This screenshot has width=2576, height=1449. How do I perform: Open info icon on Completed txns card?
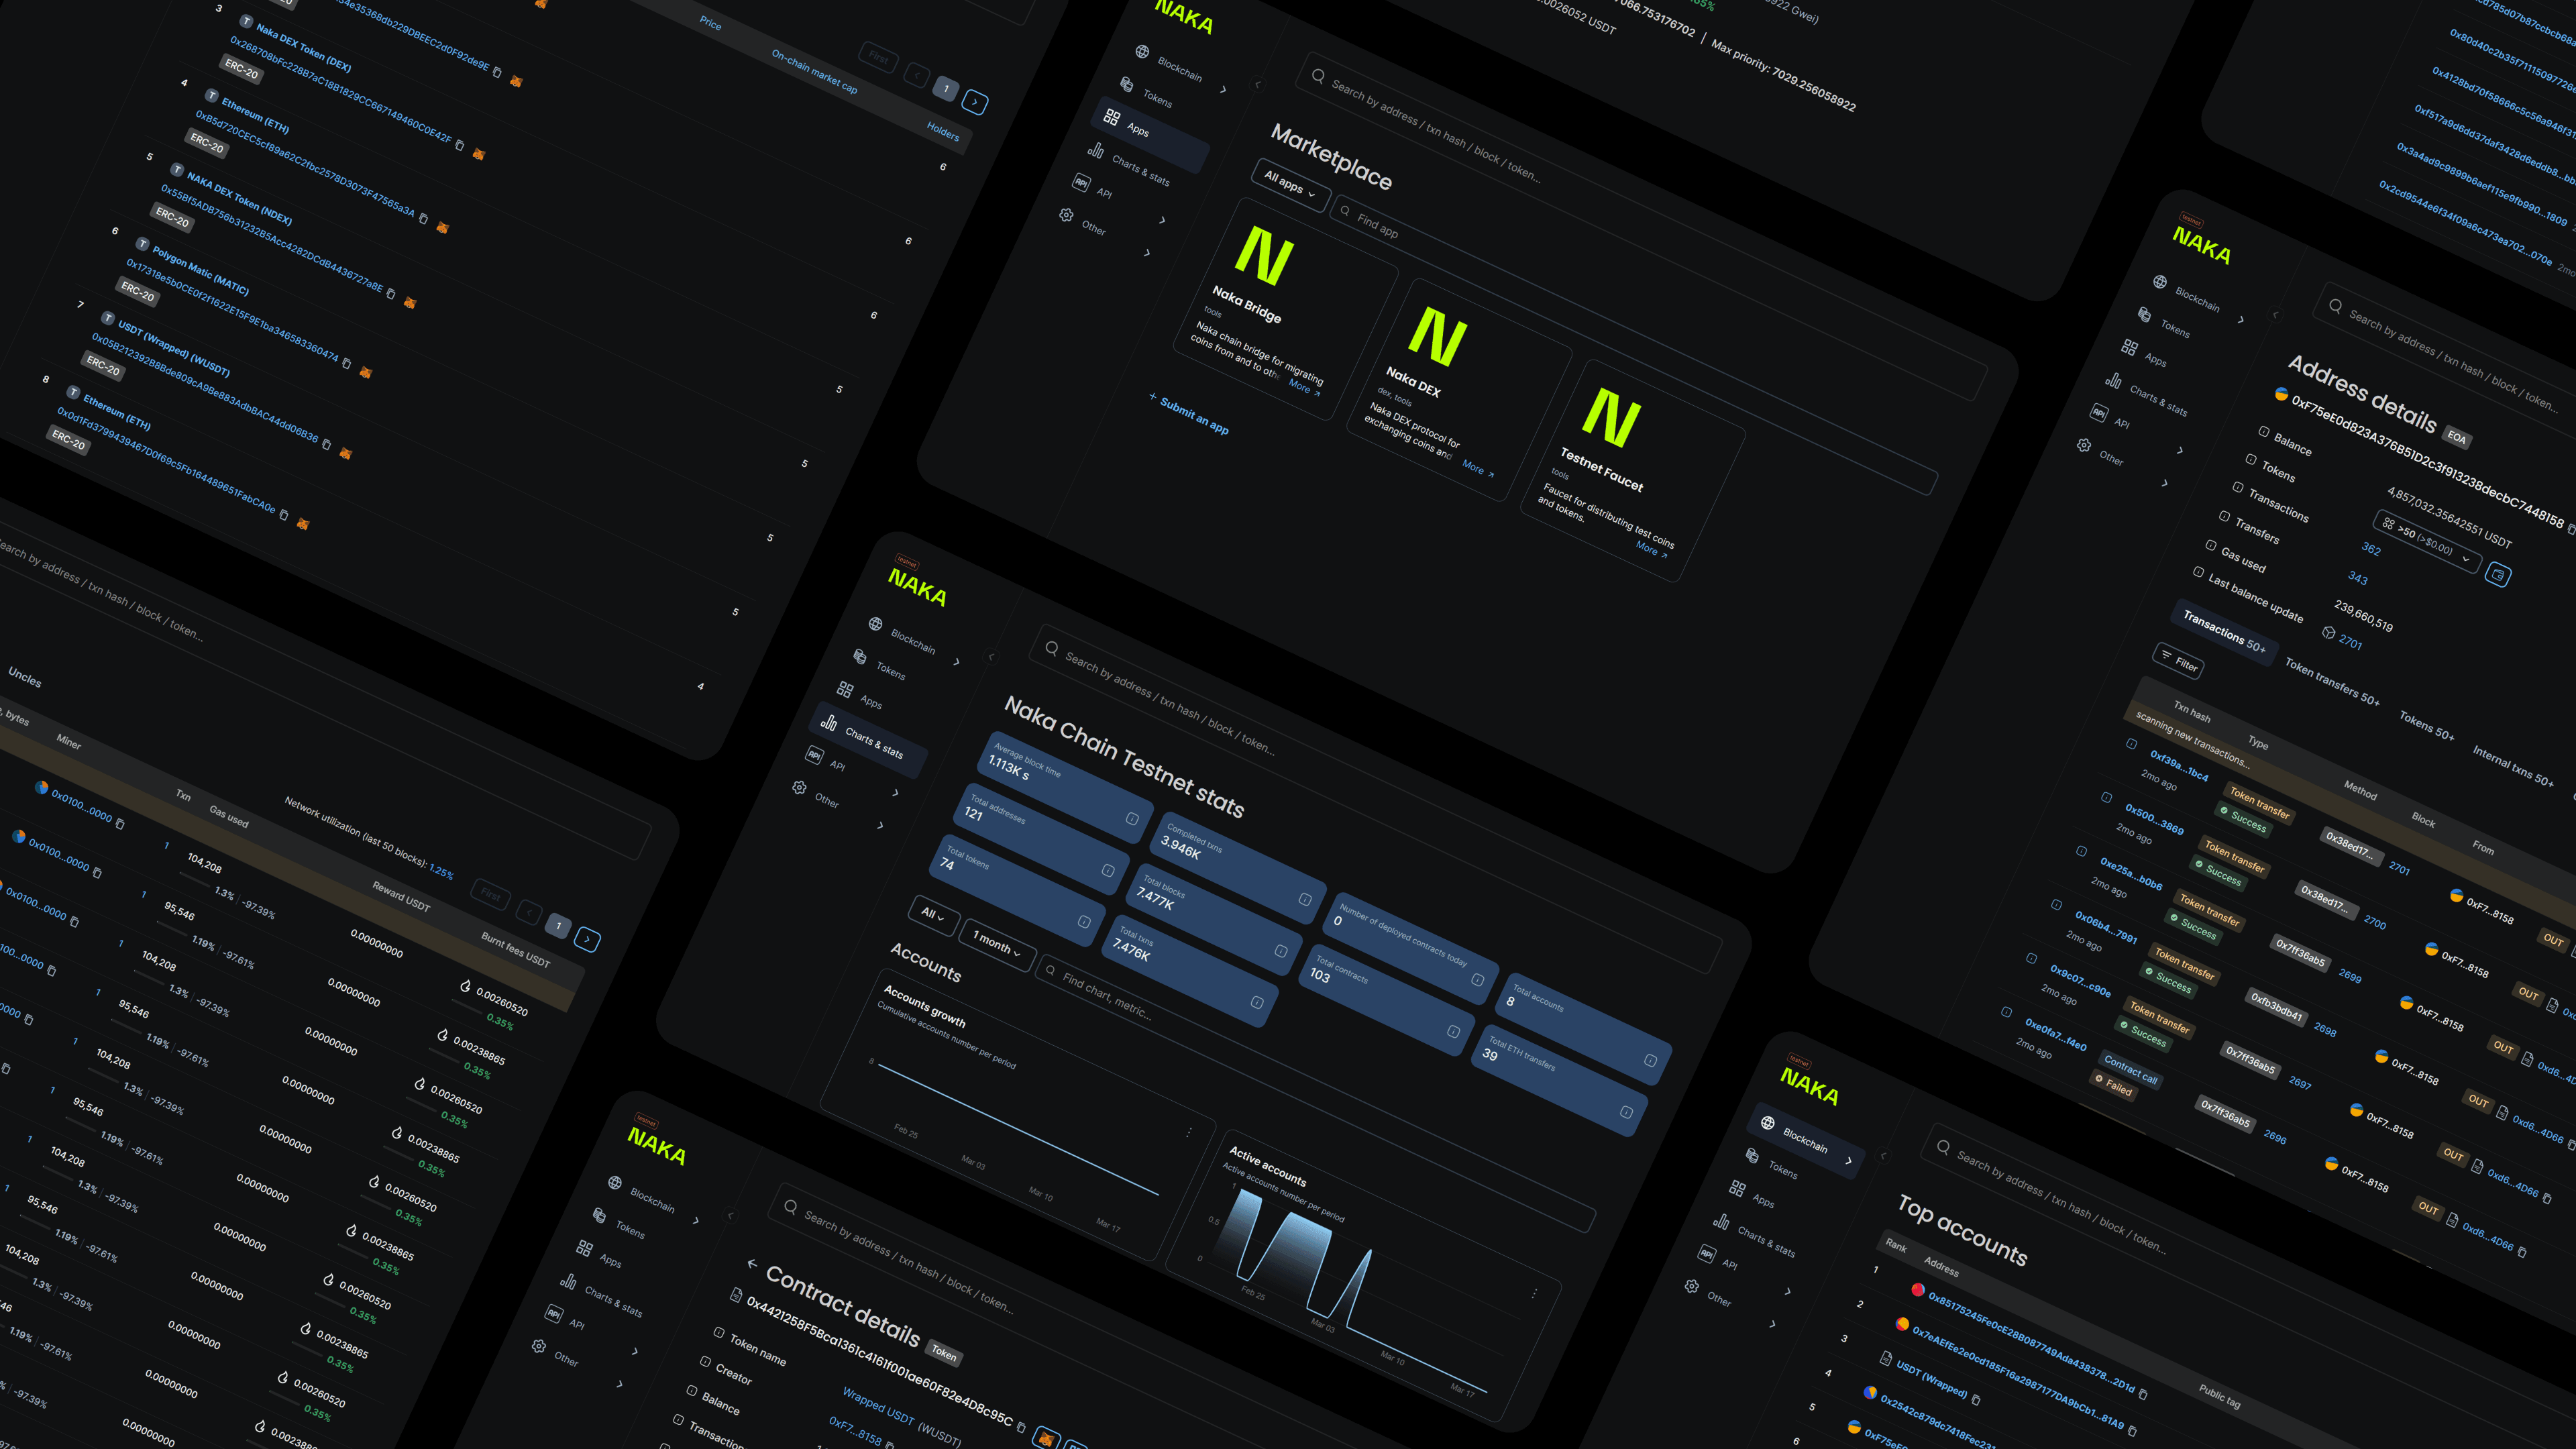click(1305, 899)
